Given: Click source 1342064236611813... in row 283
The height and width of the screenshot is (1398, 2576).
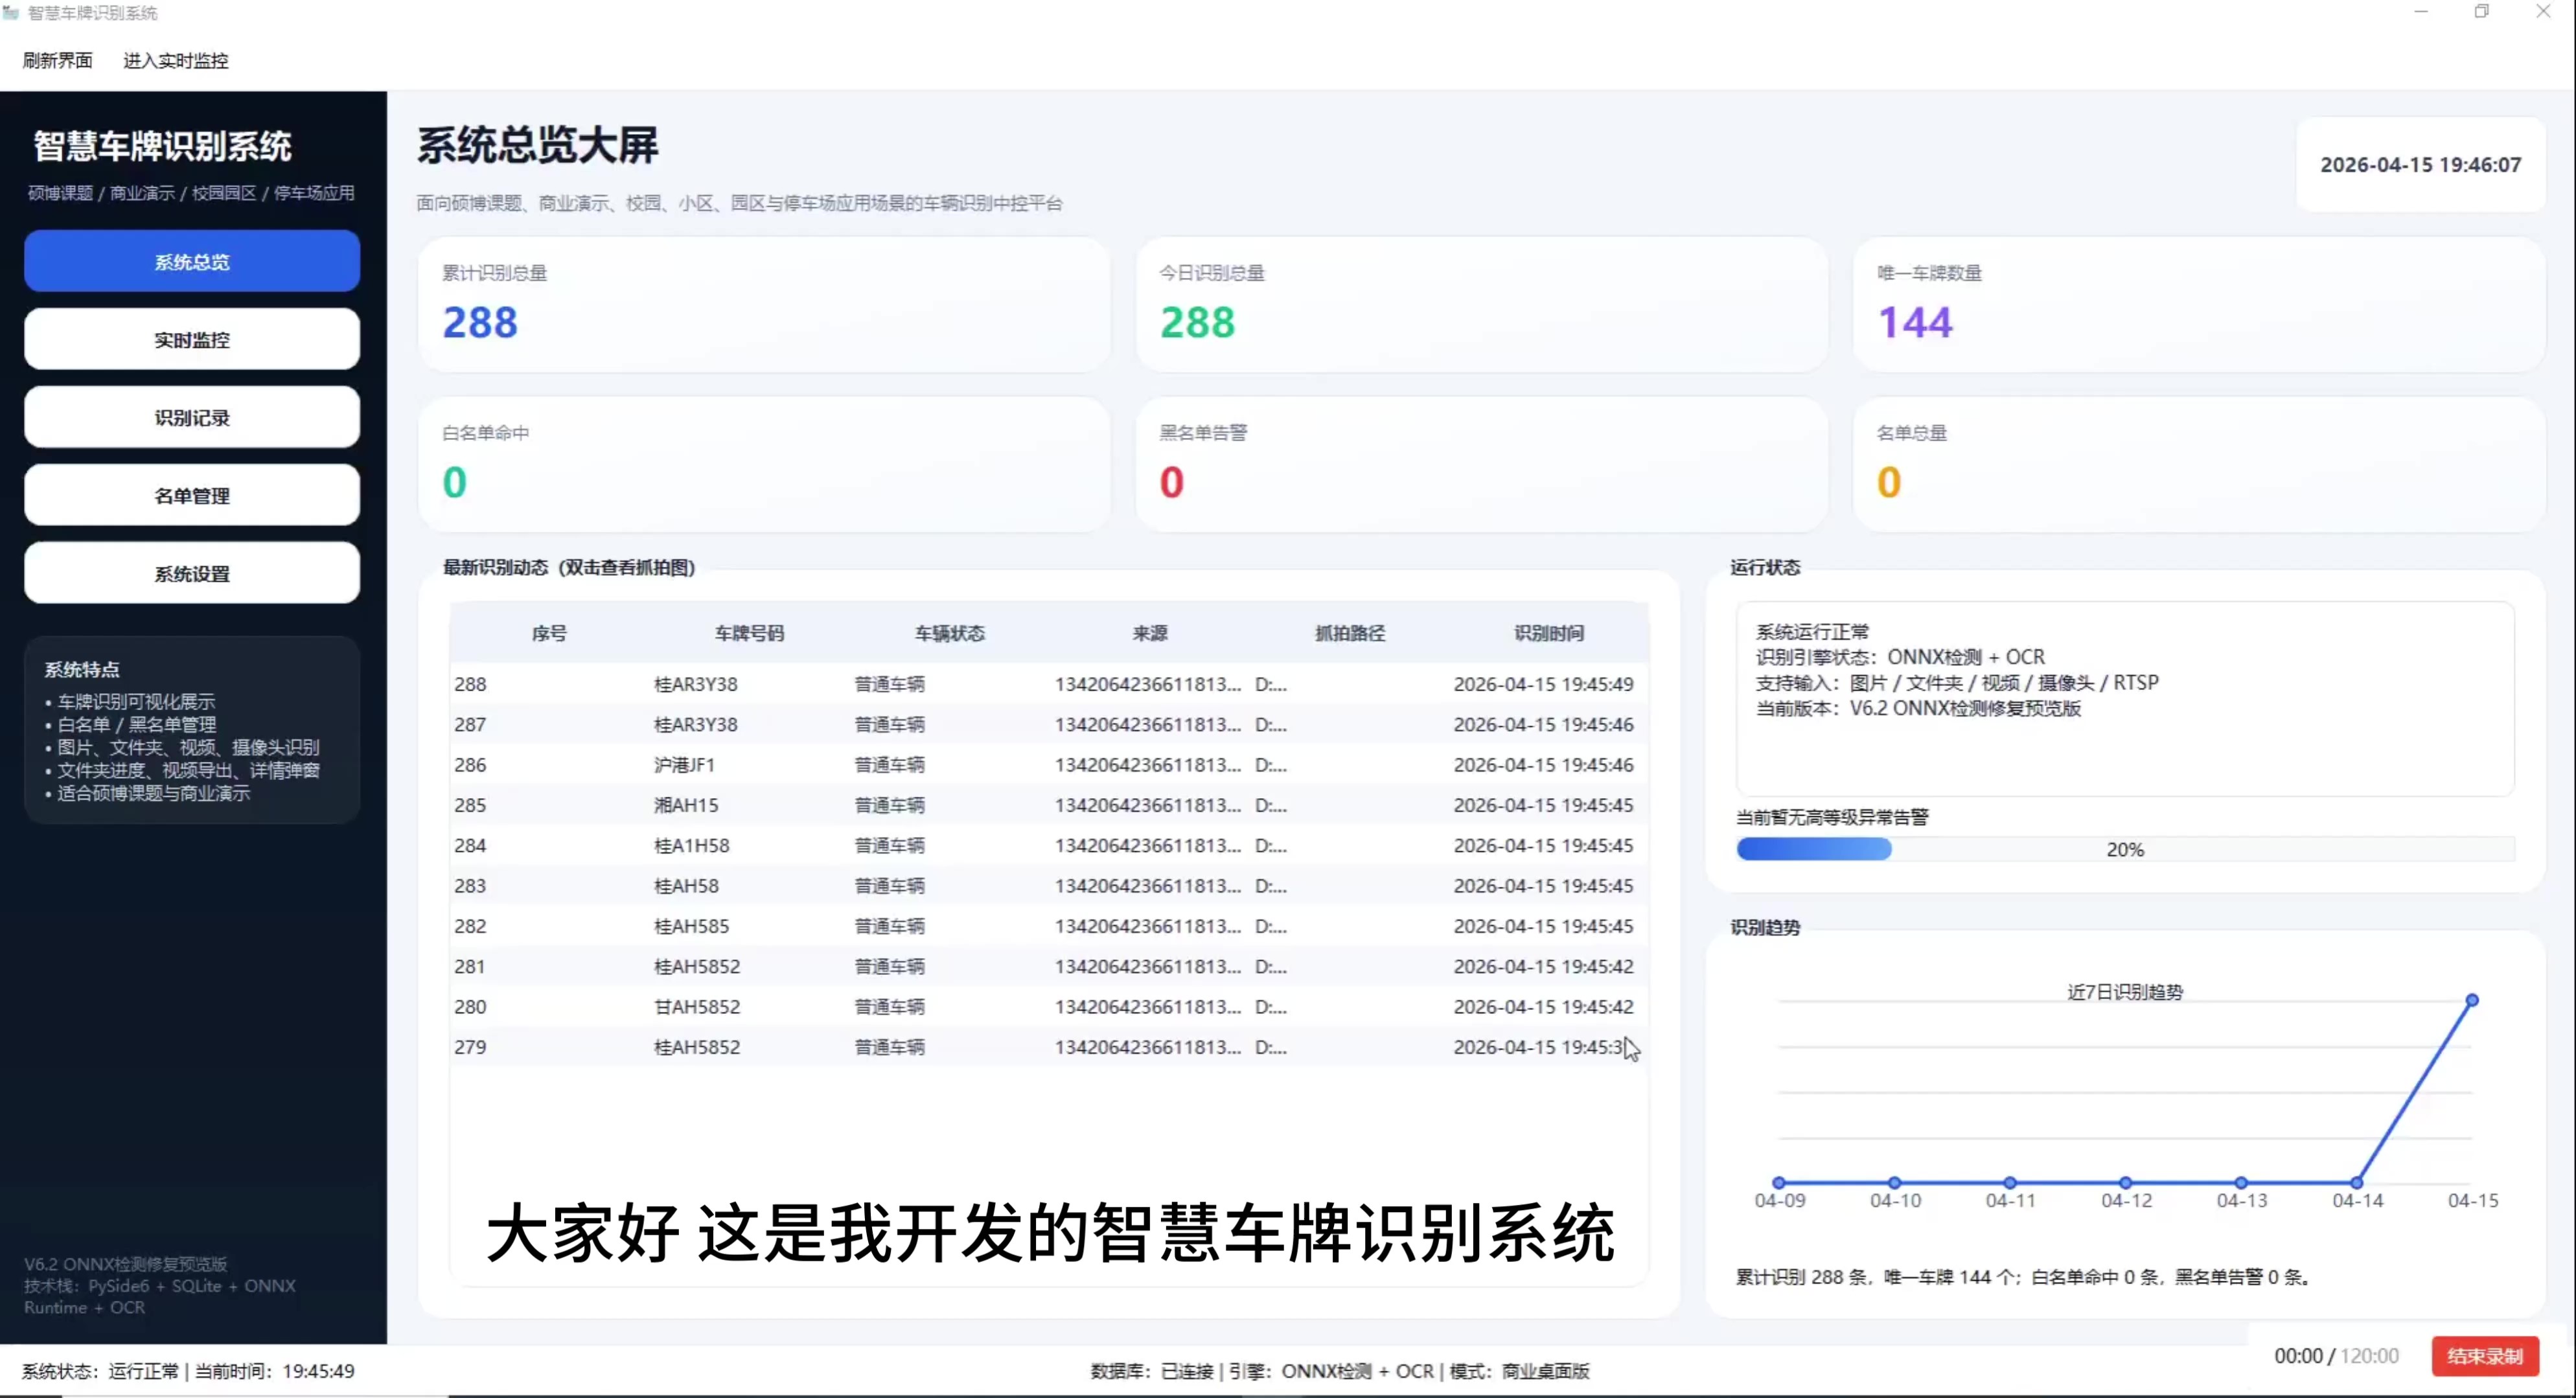Looking at the screenshot, I should (x=1147, y=886).
